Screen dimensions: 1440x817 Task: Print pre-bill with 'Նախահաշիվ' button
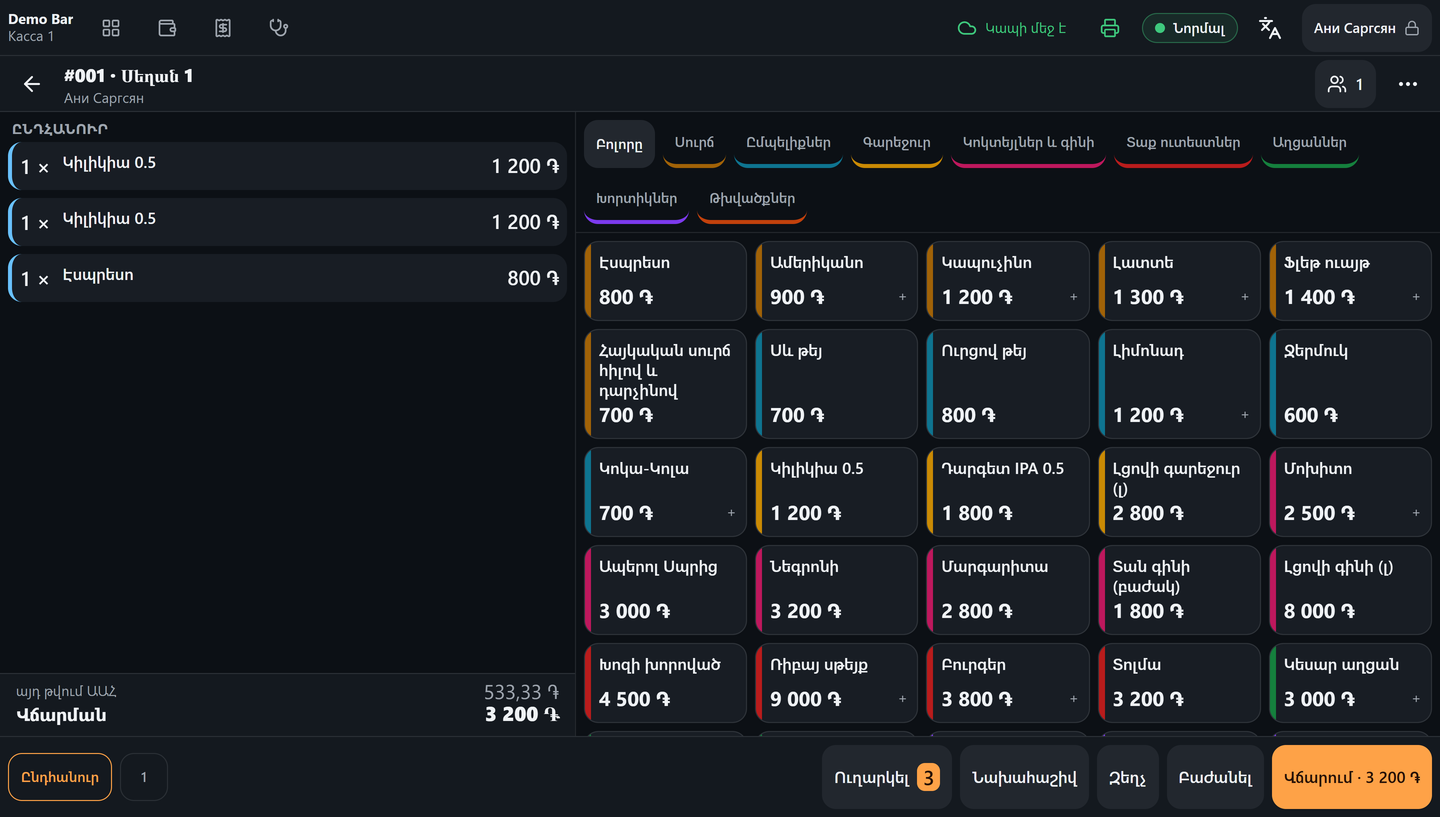pyautogui.click(x=1024, y=777)
